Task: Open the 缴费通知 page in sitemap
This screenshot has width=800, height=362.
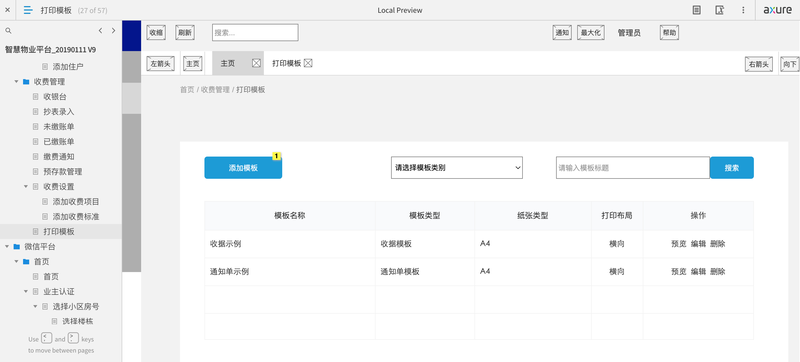Action: 59,157
